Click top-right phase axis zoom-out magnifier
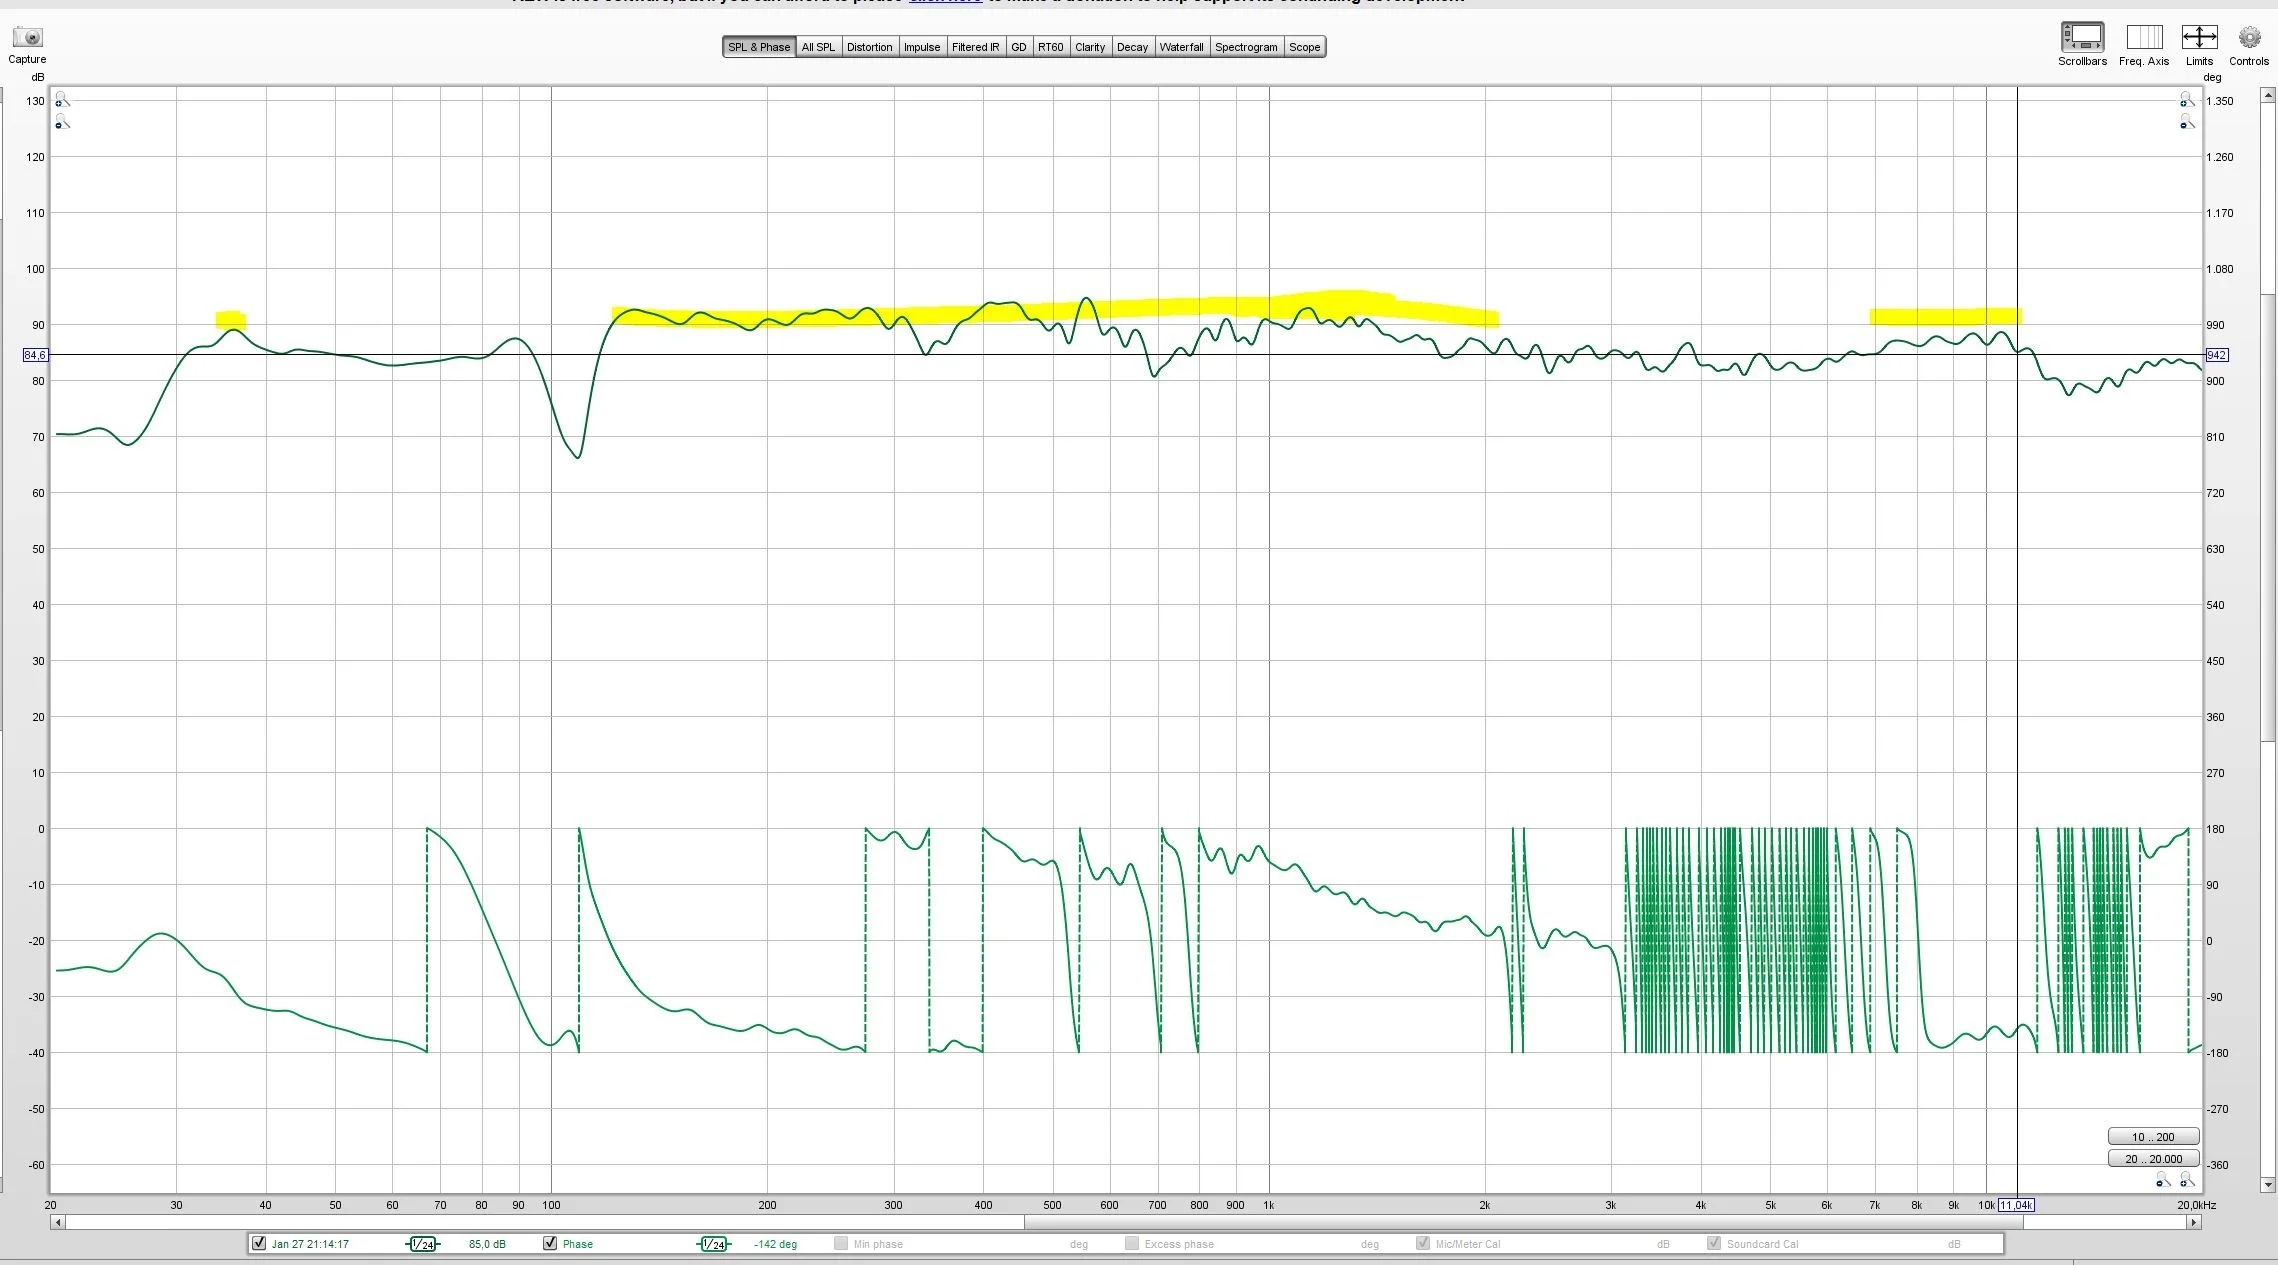The height and width of the screenshot is (1265, 2278). pos(2187,122)
